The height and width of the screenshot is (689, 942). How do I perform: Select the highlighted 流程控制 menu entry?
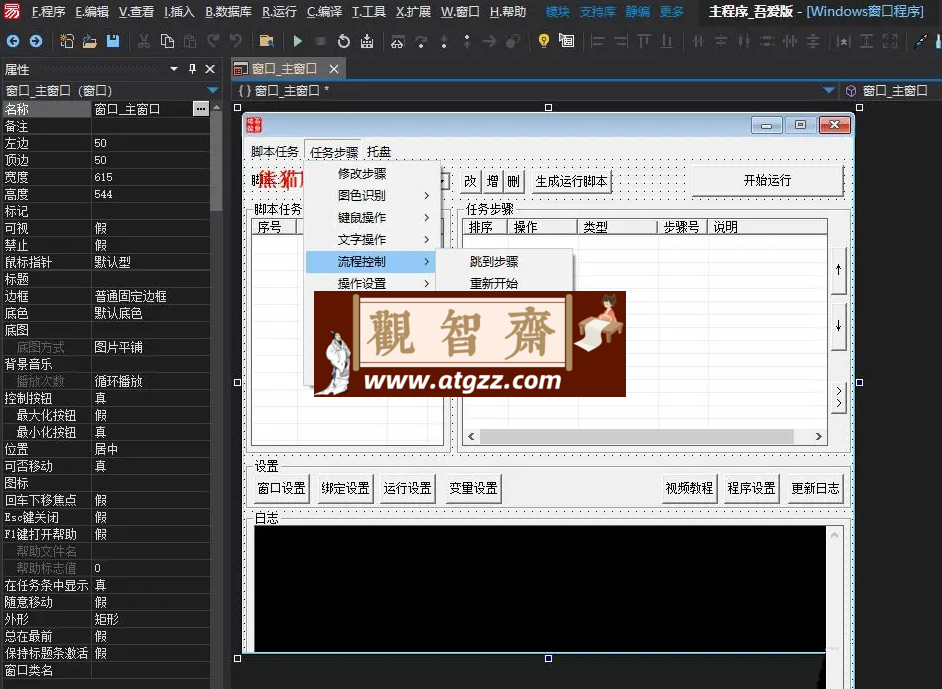pyautogui.click(x=369, y=261)
